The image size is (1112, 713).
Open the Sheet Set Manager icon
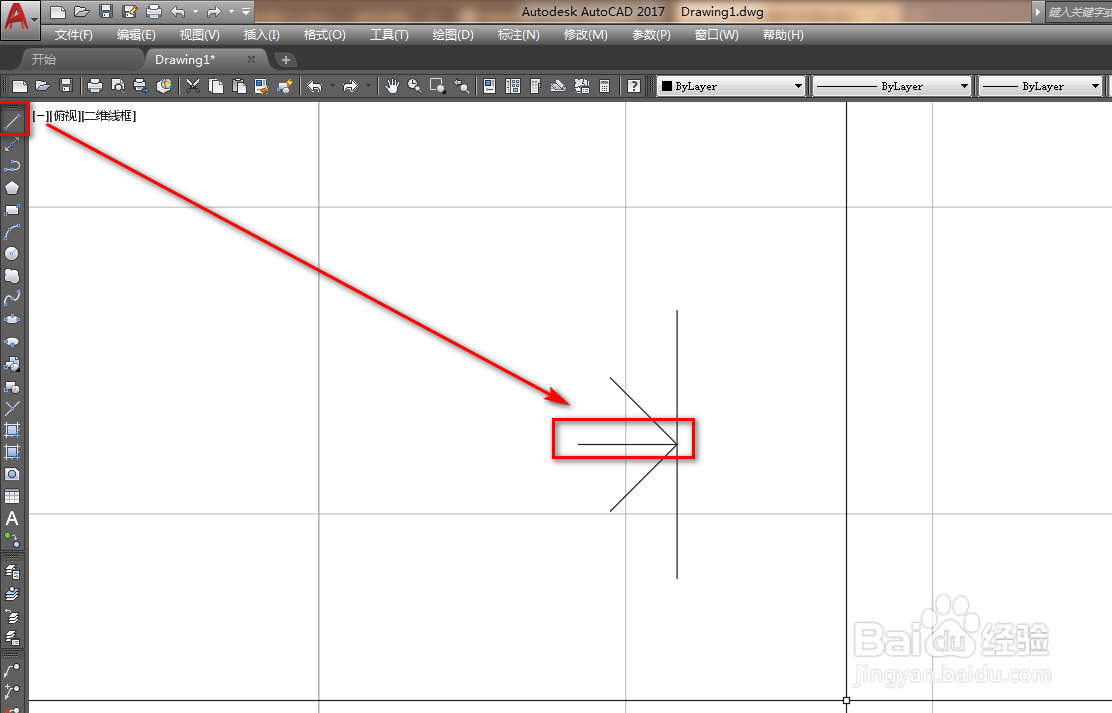click(558, 87)
